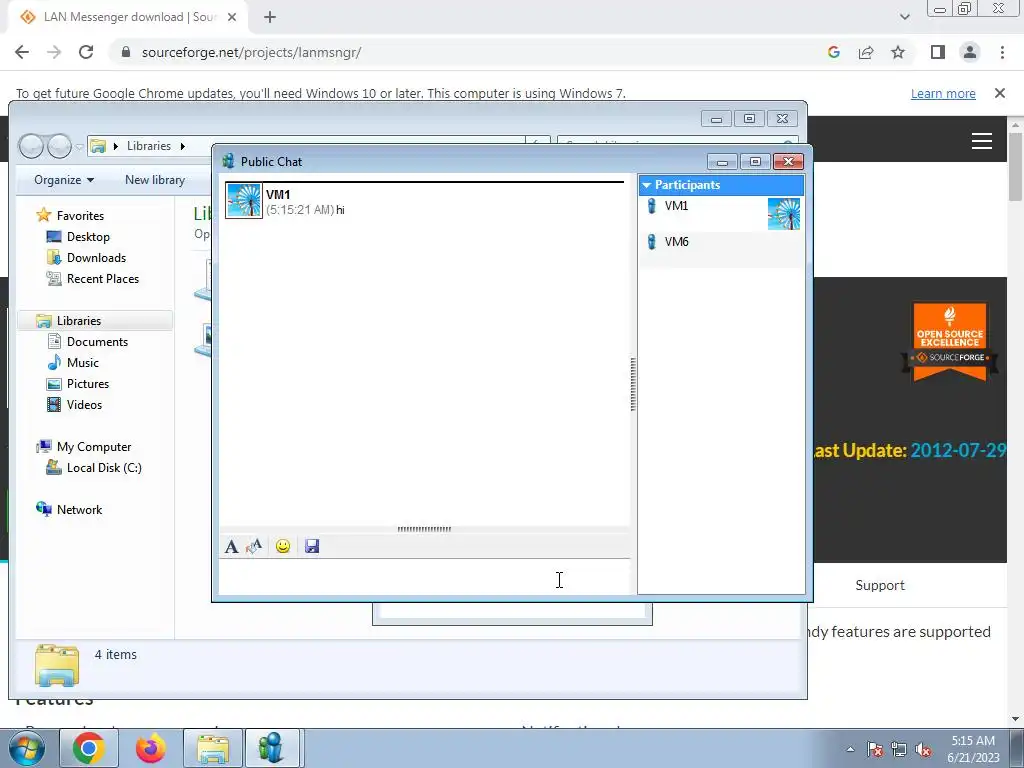1024x768 pixels.
Task: Click Explorer back navigation button
Action: [x=31, y=146]
